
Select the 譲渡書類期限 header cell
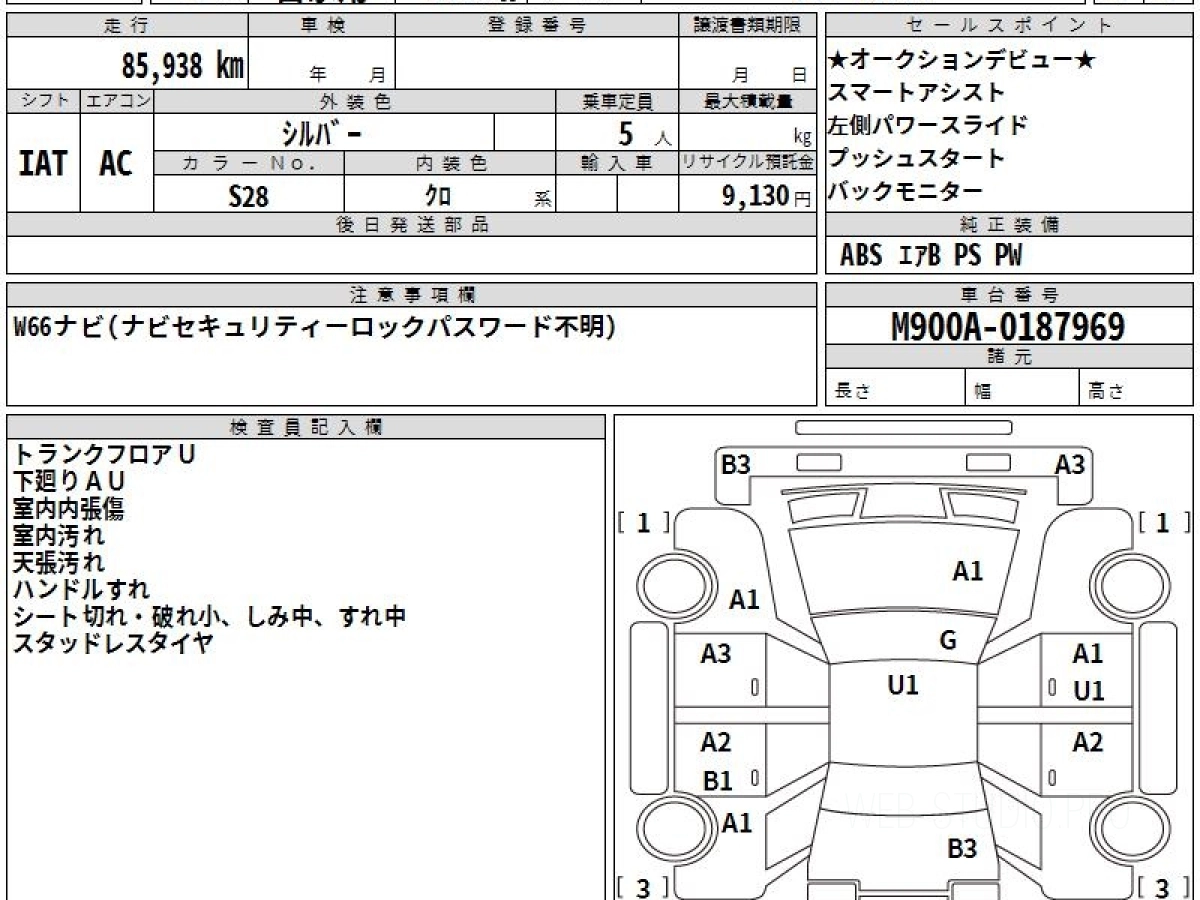pos(748,26)
